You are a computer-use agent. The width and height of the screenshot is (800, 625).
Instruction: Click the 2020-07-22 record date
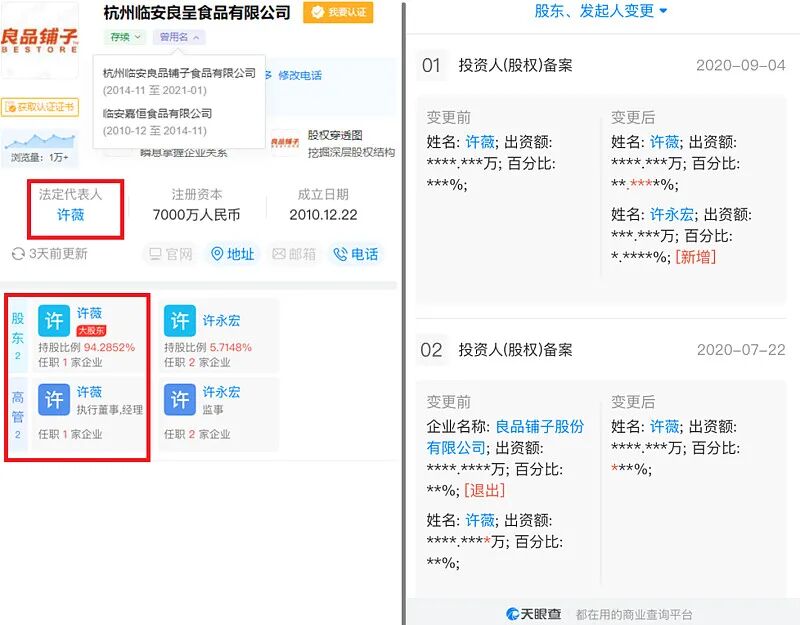pyautogui.click(x=740, y=350)
